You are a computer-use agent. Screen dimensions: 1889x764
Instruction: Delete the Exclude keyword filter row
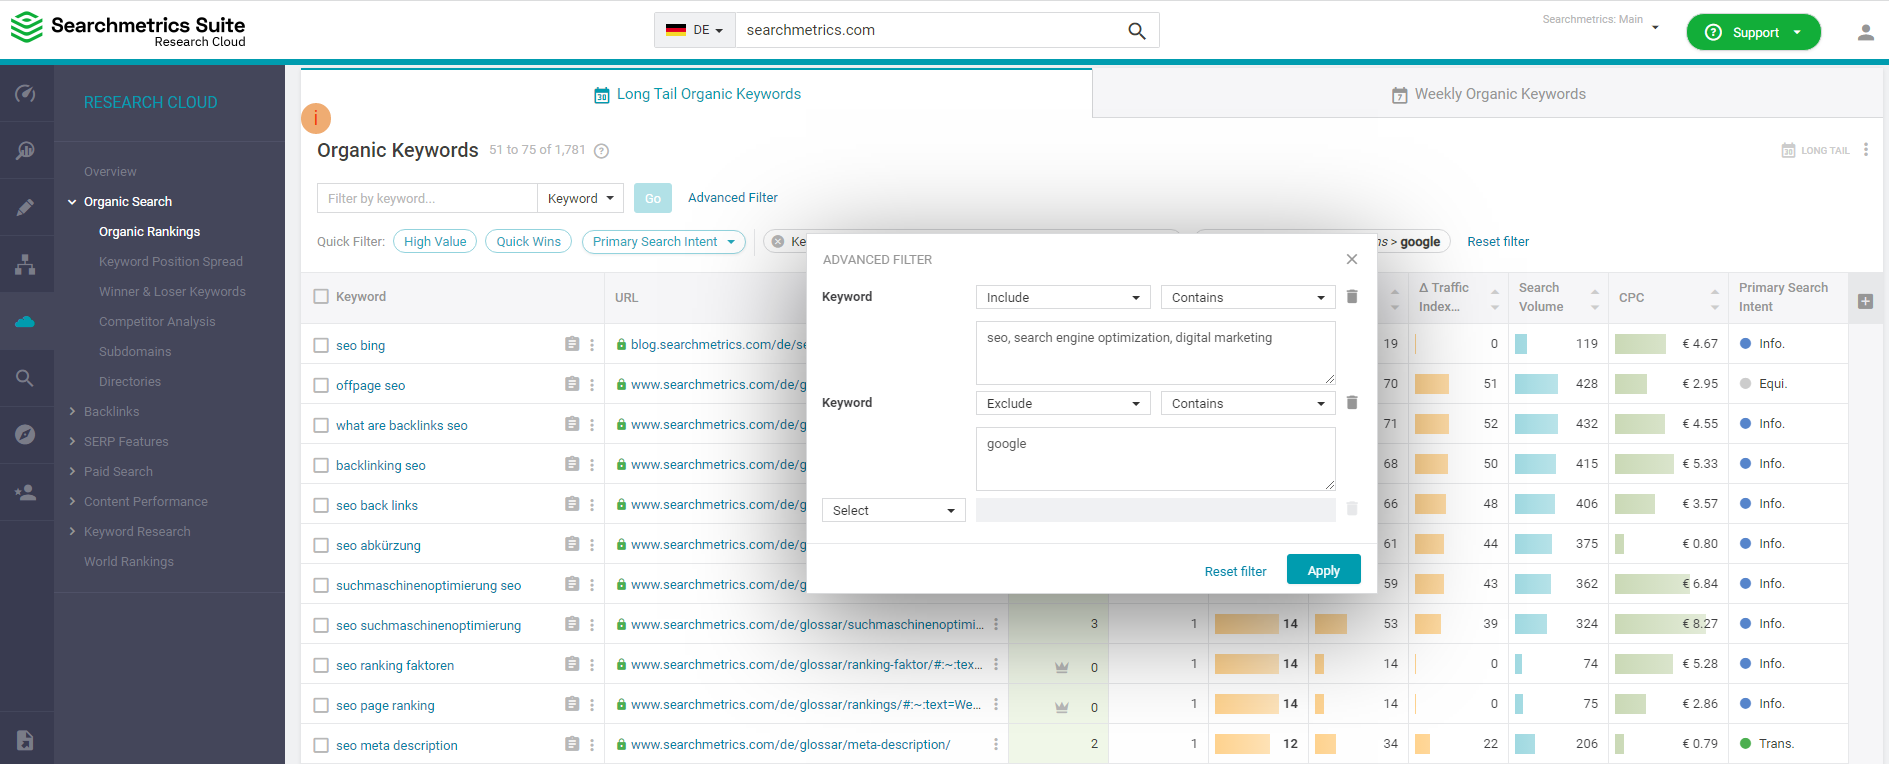coord(1352,403)
